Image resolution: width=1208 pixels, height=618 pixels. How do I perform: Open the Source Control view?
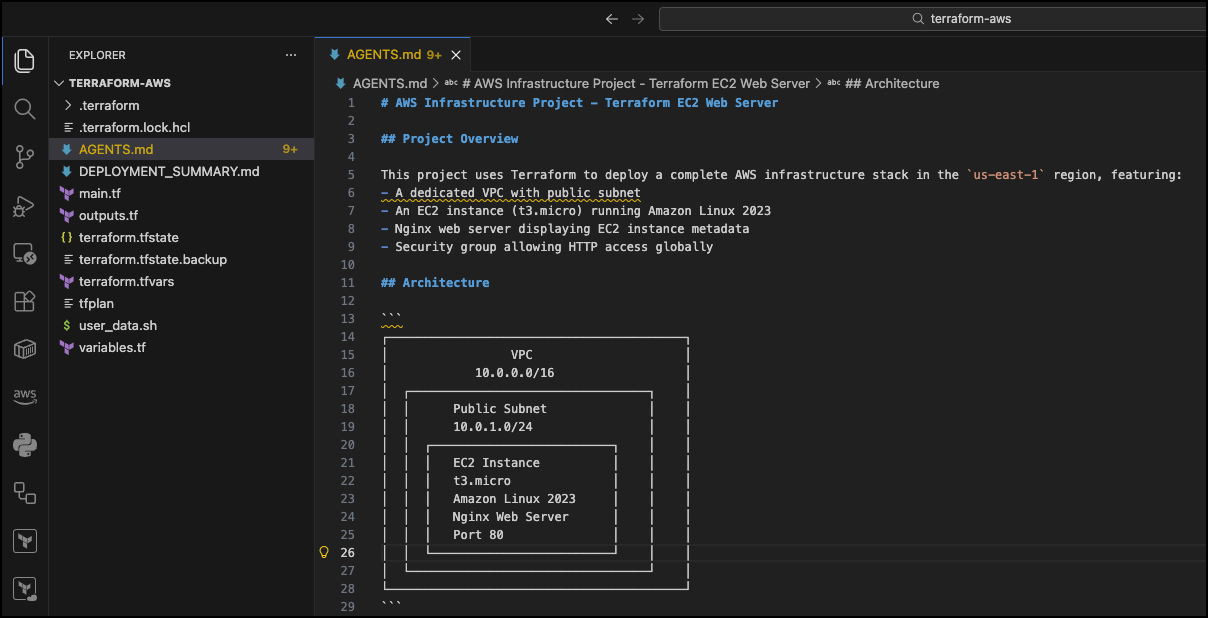(25, 157)
